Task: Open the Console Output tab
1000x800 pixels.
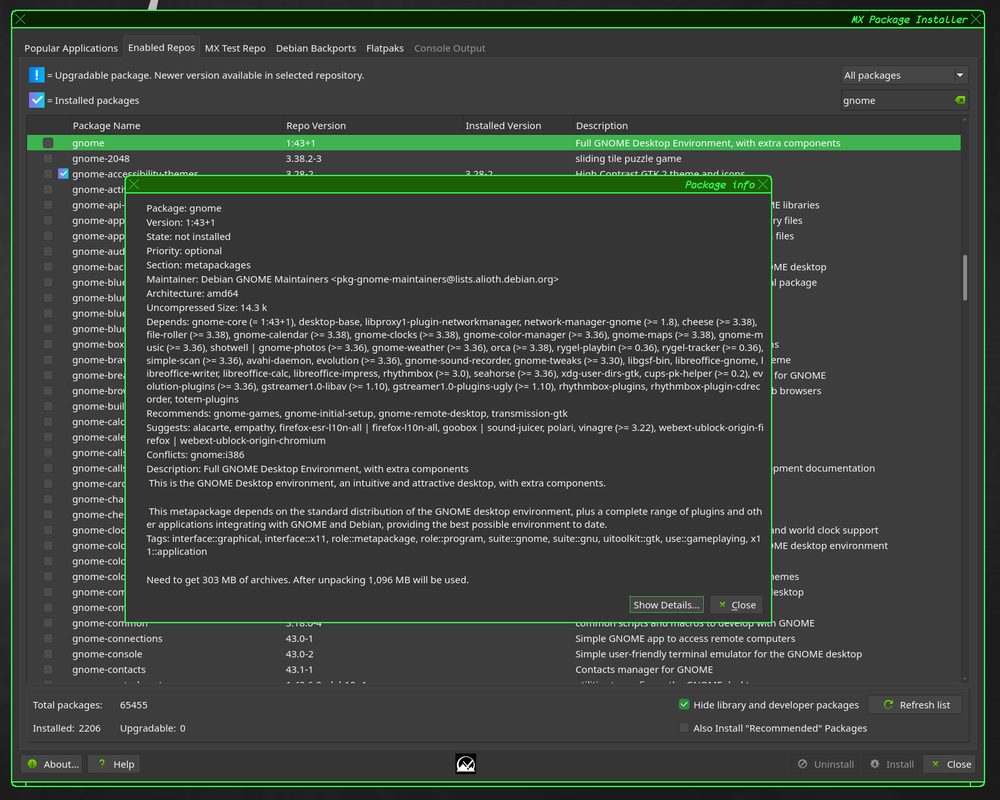Action: click(x=450, y=48)
